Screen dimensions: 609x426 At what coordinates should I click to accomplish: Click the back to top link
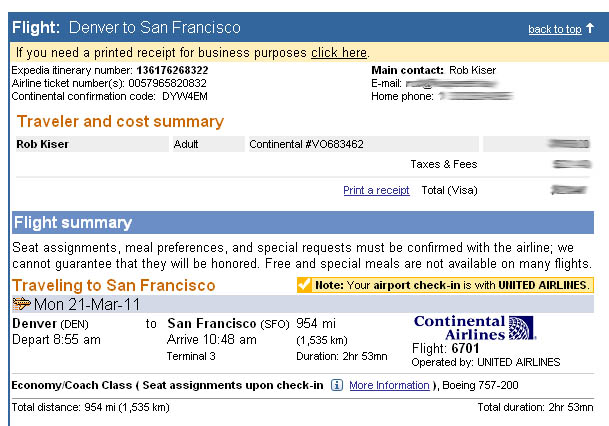pyautogui.click(x=555, y=29)
